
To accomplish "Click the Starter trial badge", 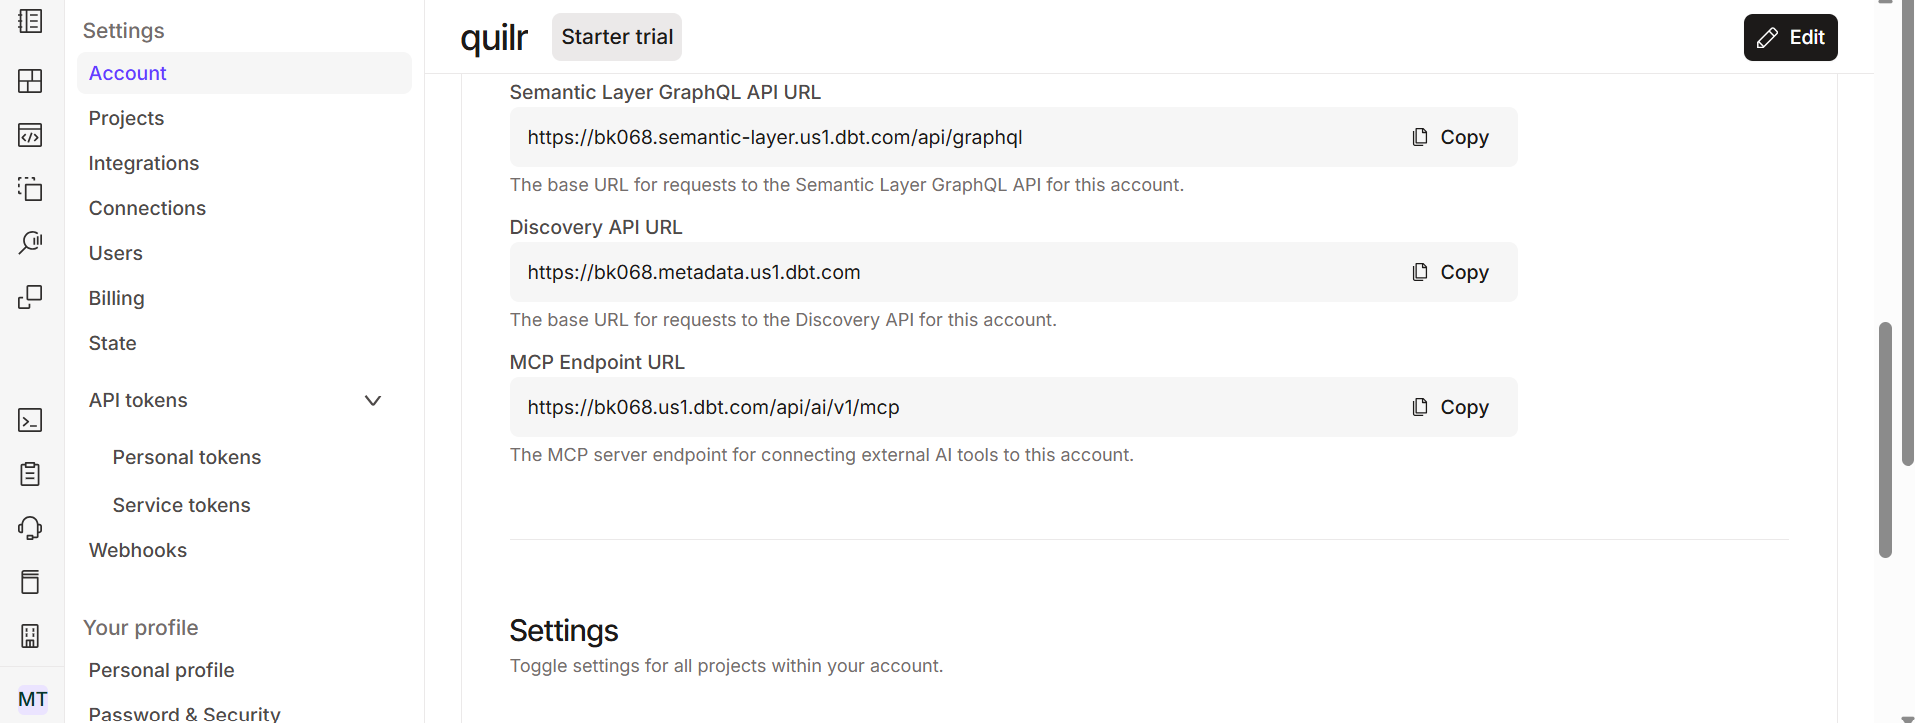I will click(x=617, y=37).
